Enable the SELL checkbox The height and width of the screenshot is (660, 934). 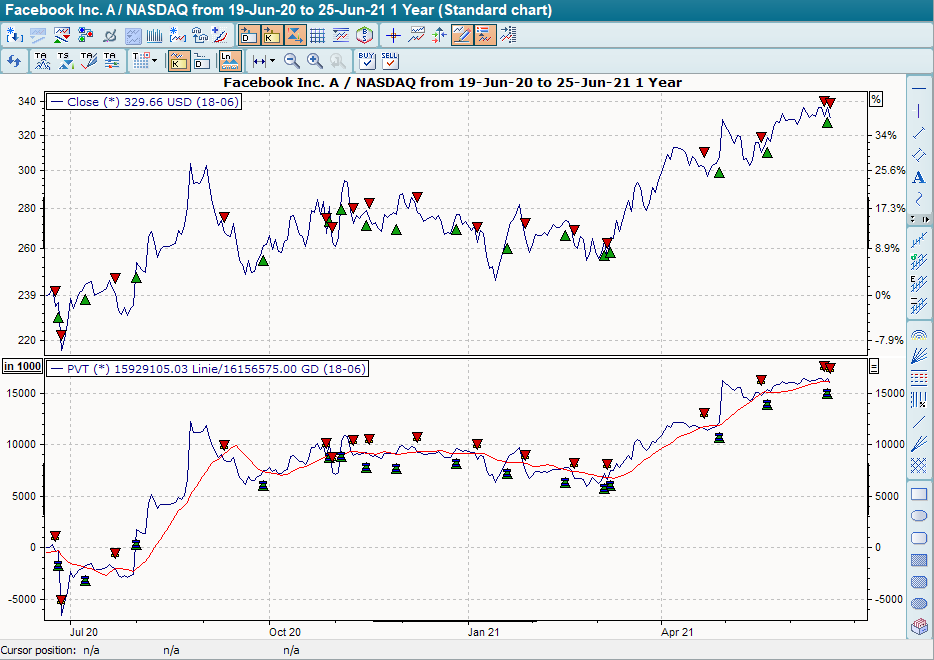389,62
